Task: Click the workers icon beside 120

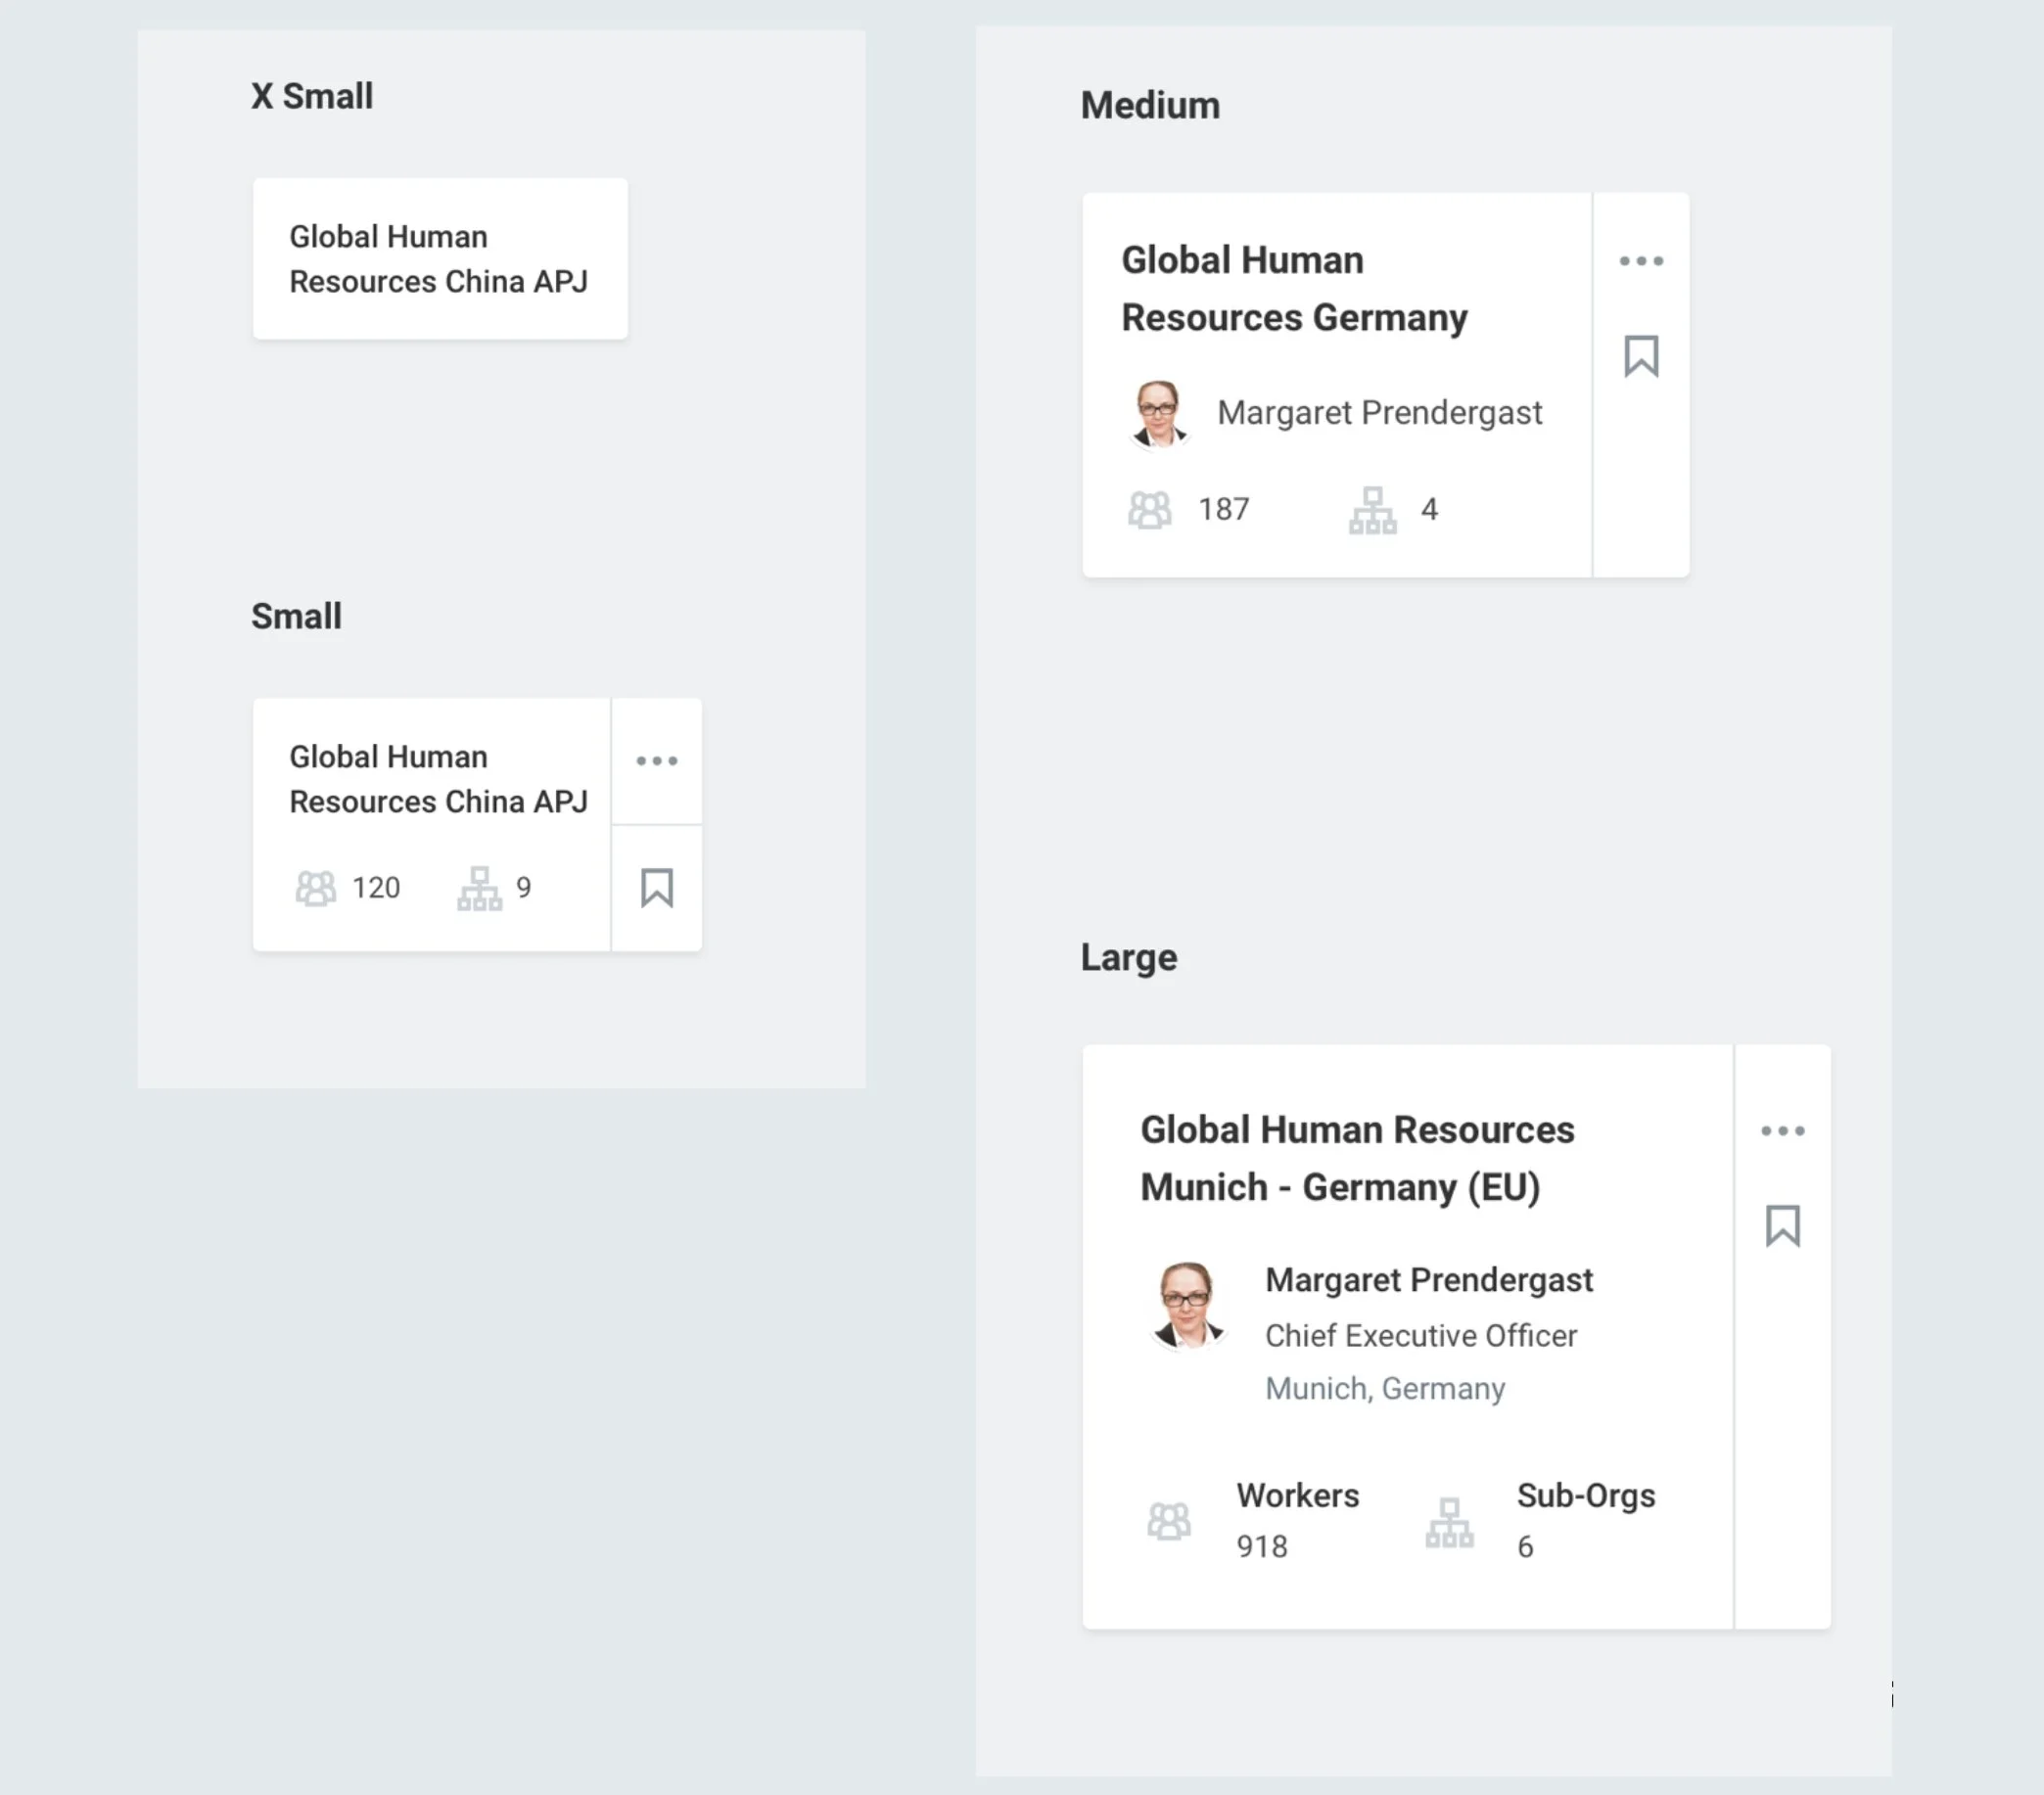Action: [316, 888]
